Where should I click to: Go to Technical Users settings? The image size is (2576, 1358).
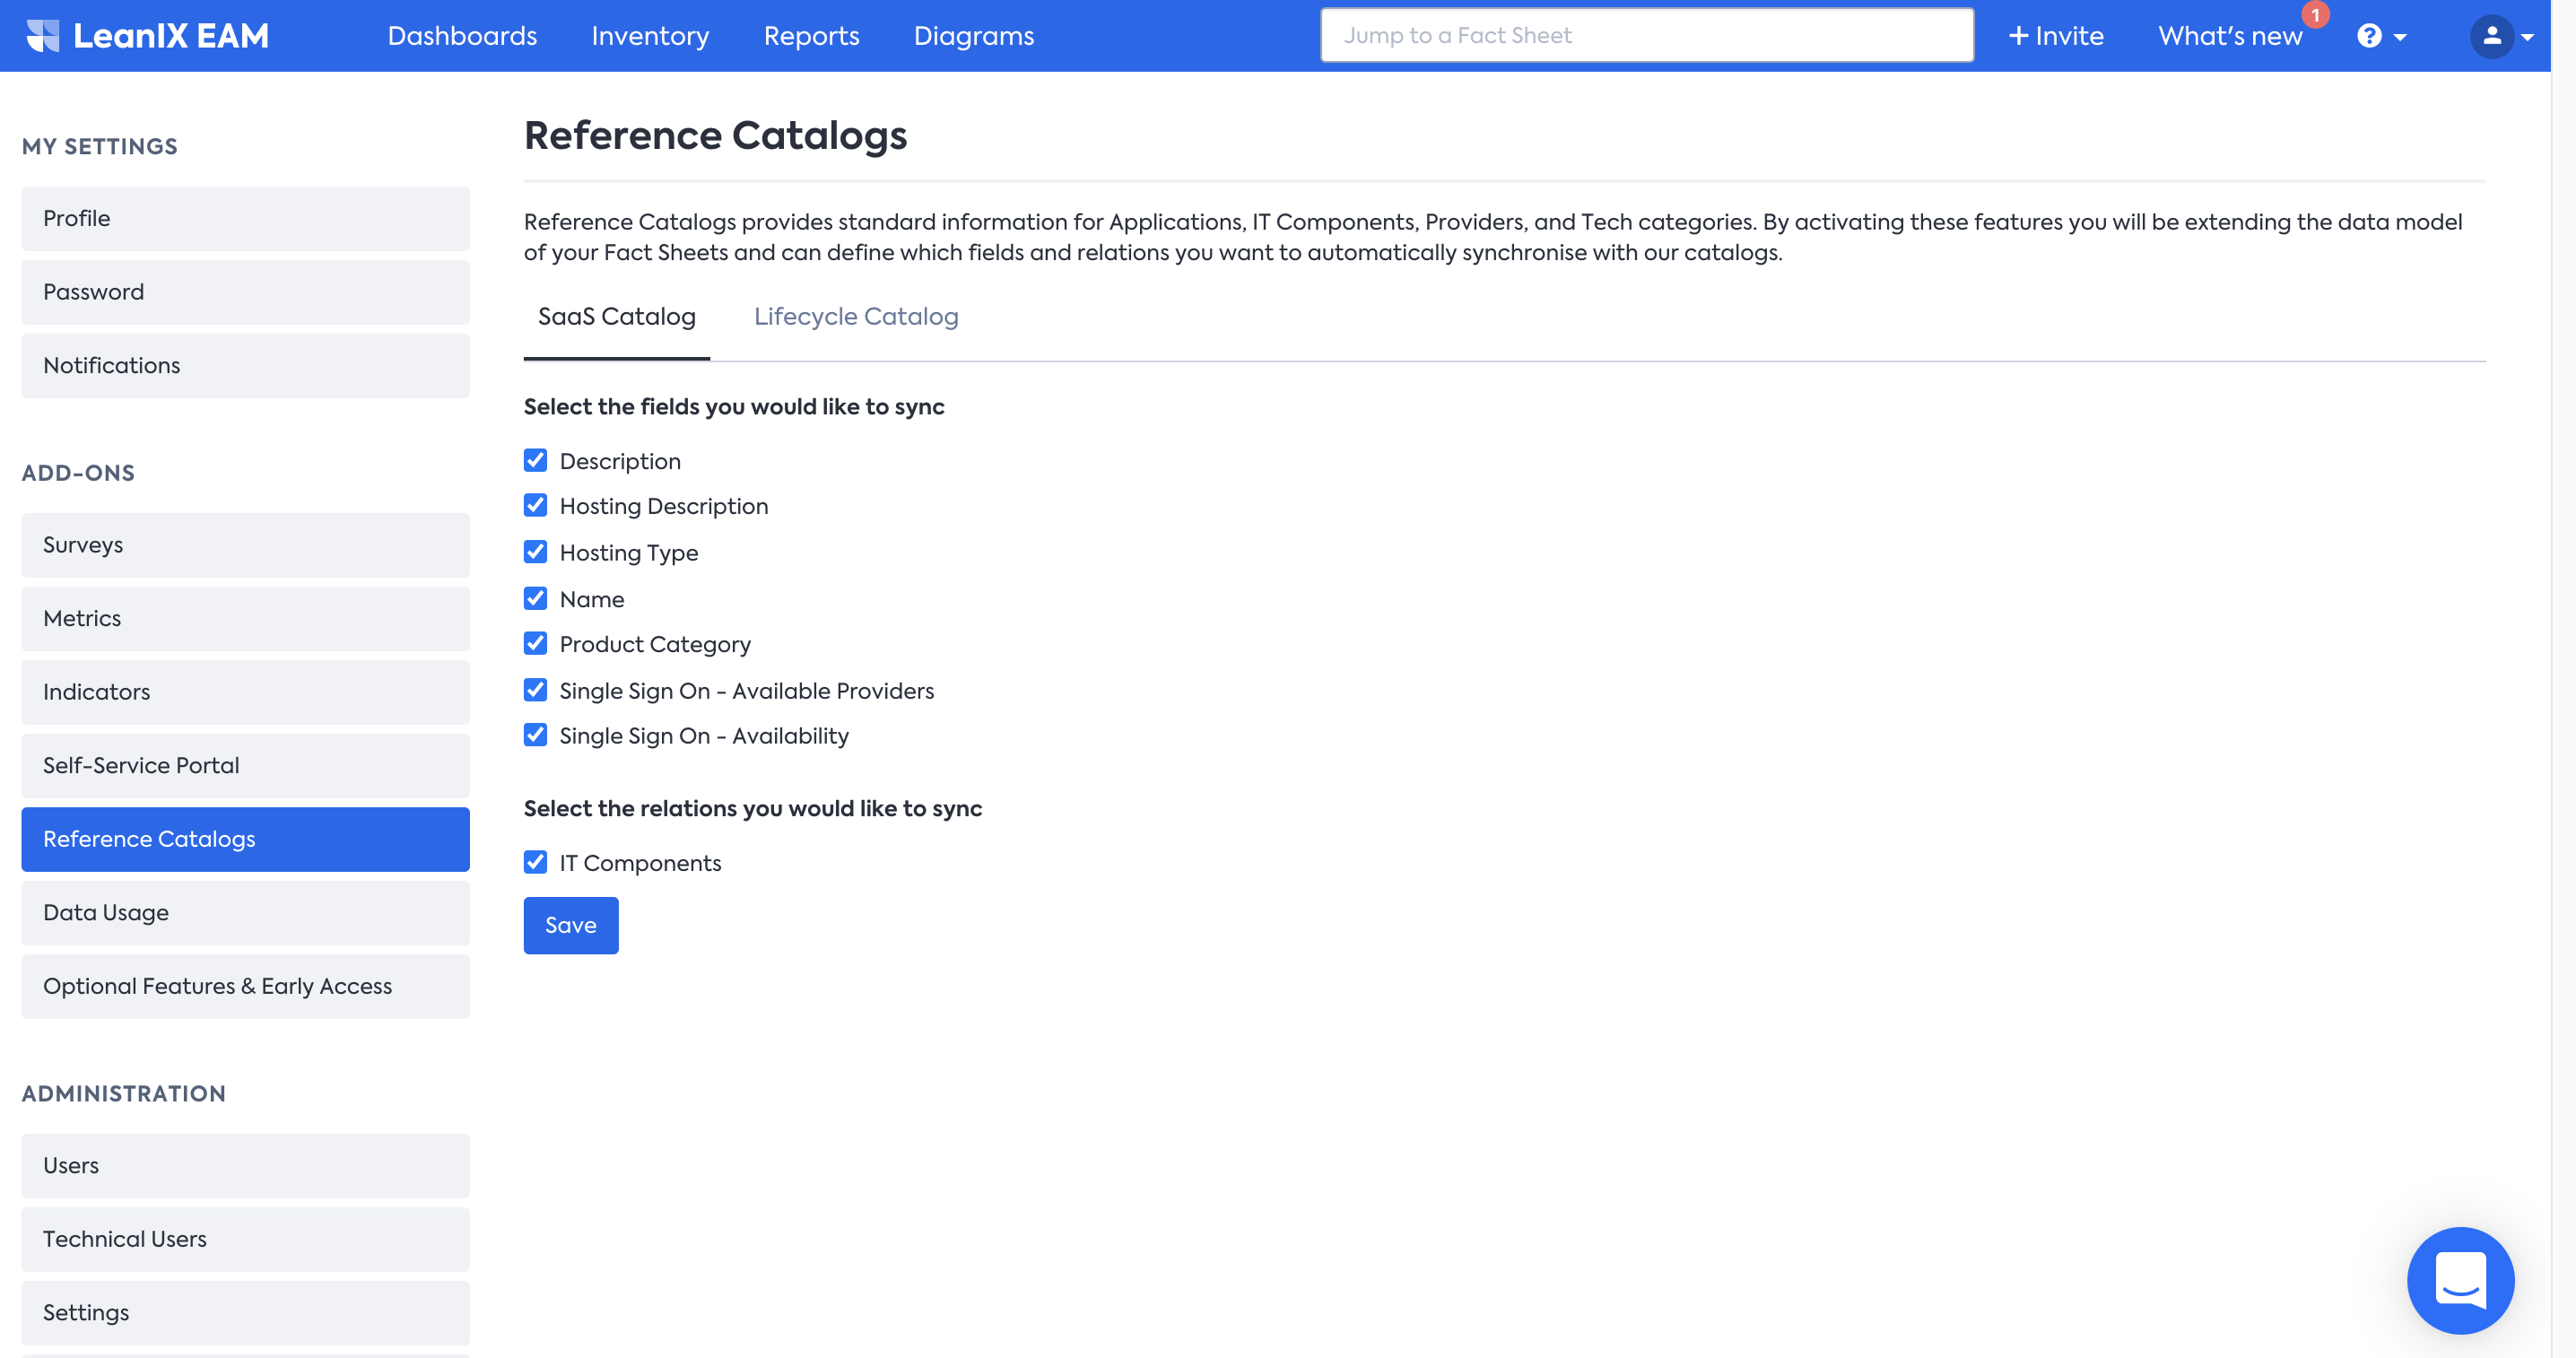(x=245, y=1239)
